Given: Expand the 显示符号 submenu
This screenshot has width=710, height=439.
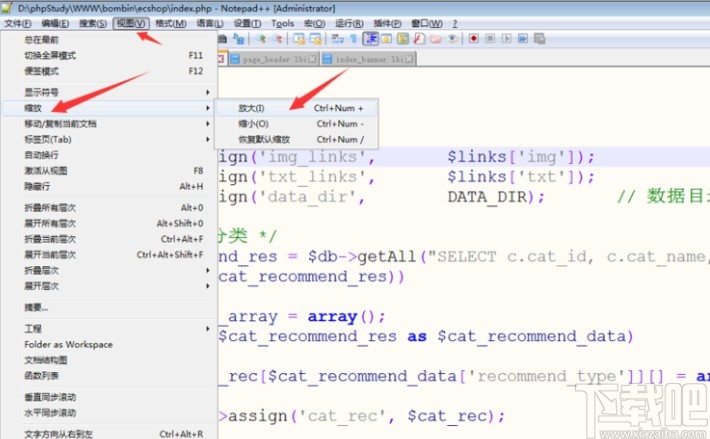Looking at the screenshot, I should click(110, 92).
